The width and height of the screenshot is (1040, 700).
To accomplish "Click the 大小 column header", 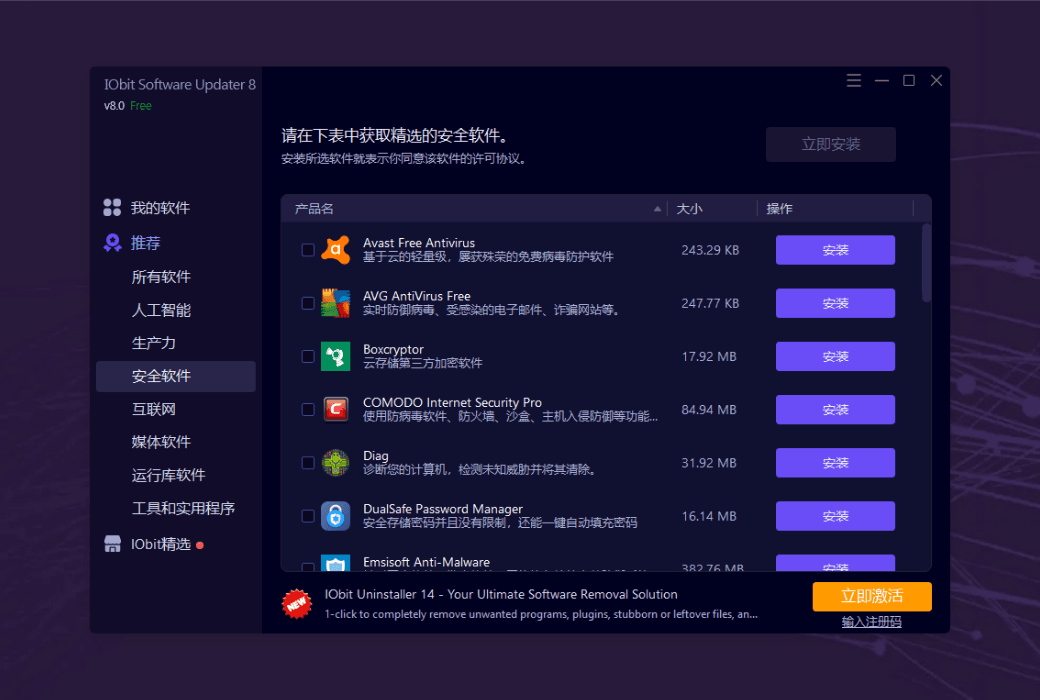I will 689,209.
